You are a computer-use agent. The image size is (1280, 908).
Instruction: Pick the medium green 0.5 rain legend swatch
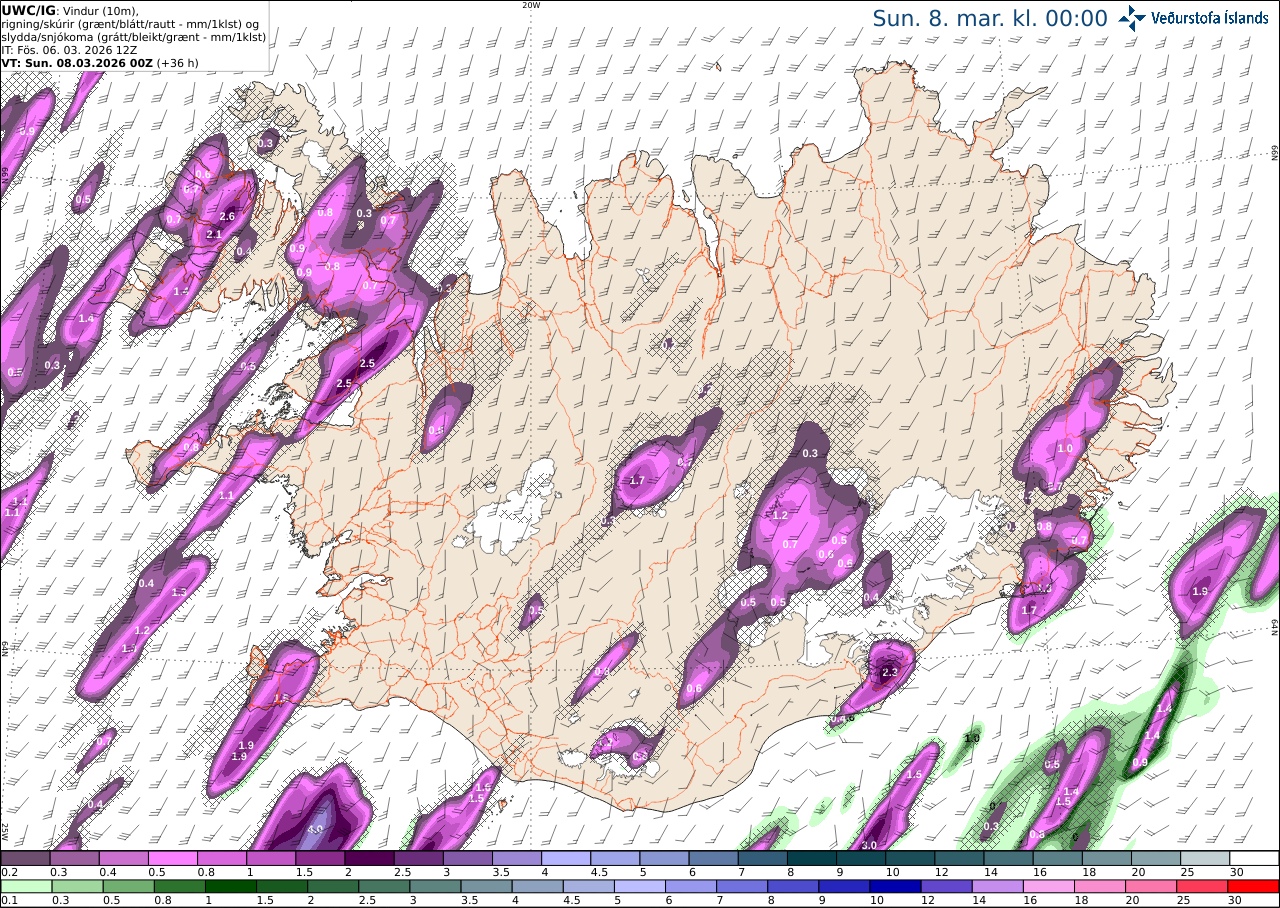pyautogui.click(x=128, y=886)
